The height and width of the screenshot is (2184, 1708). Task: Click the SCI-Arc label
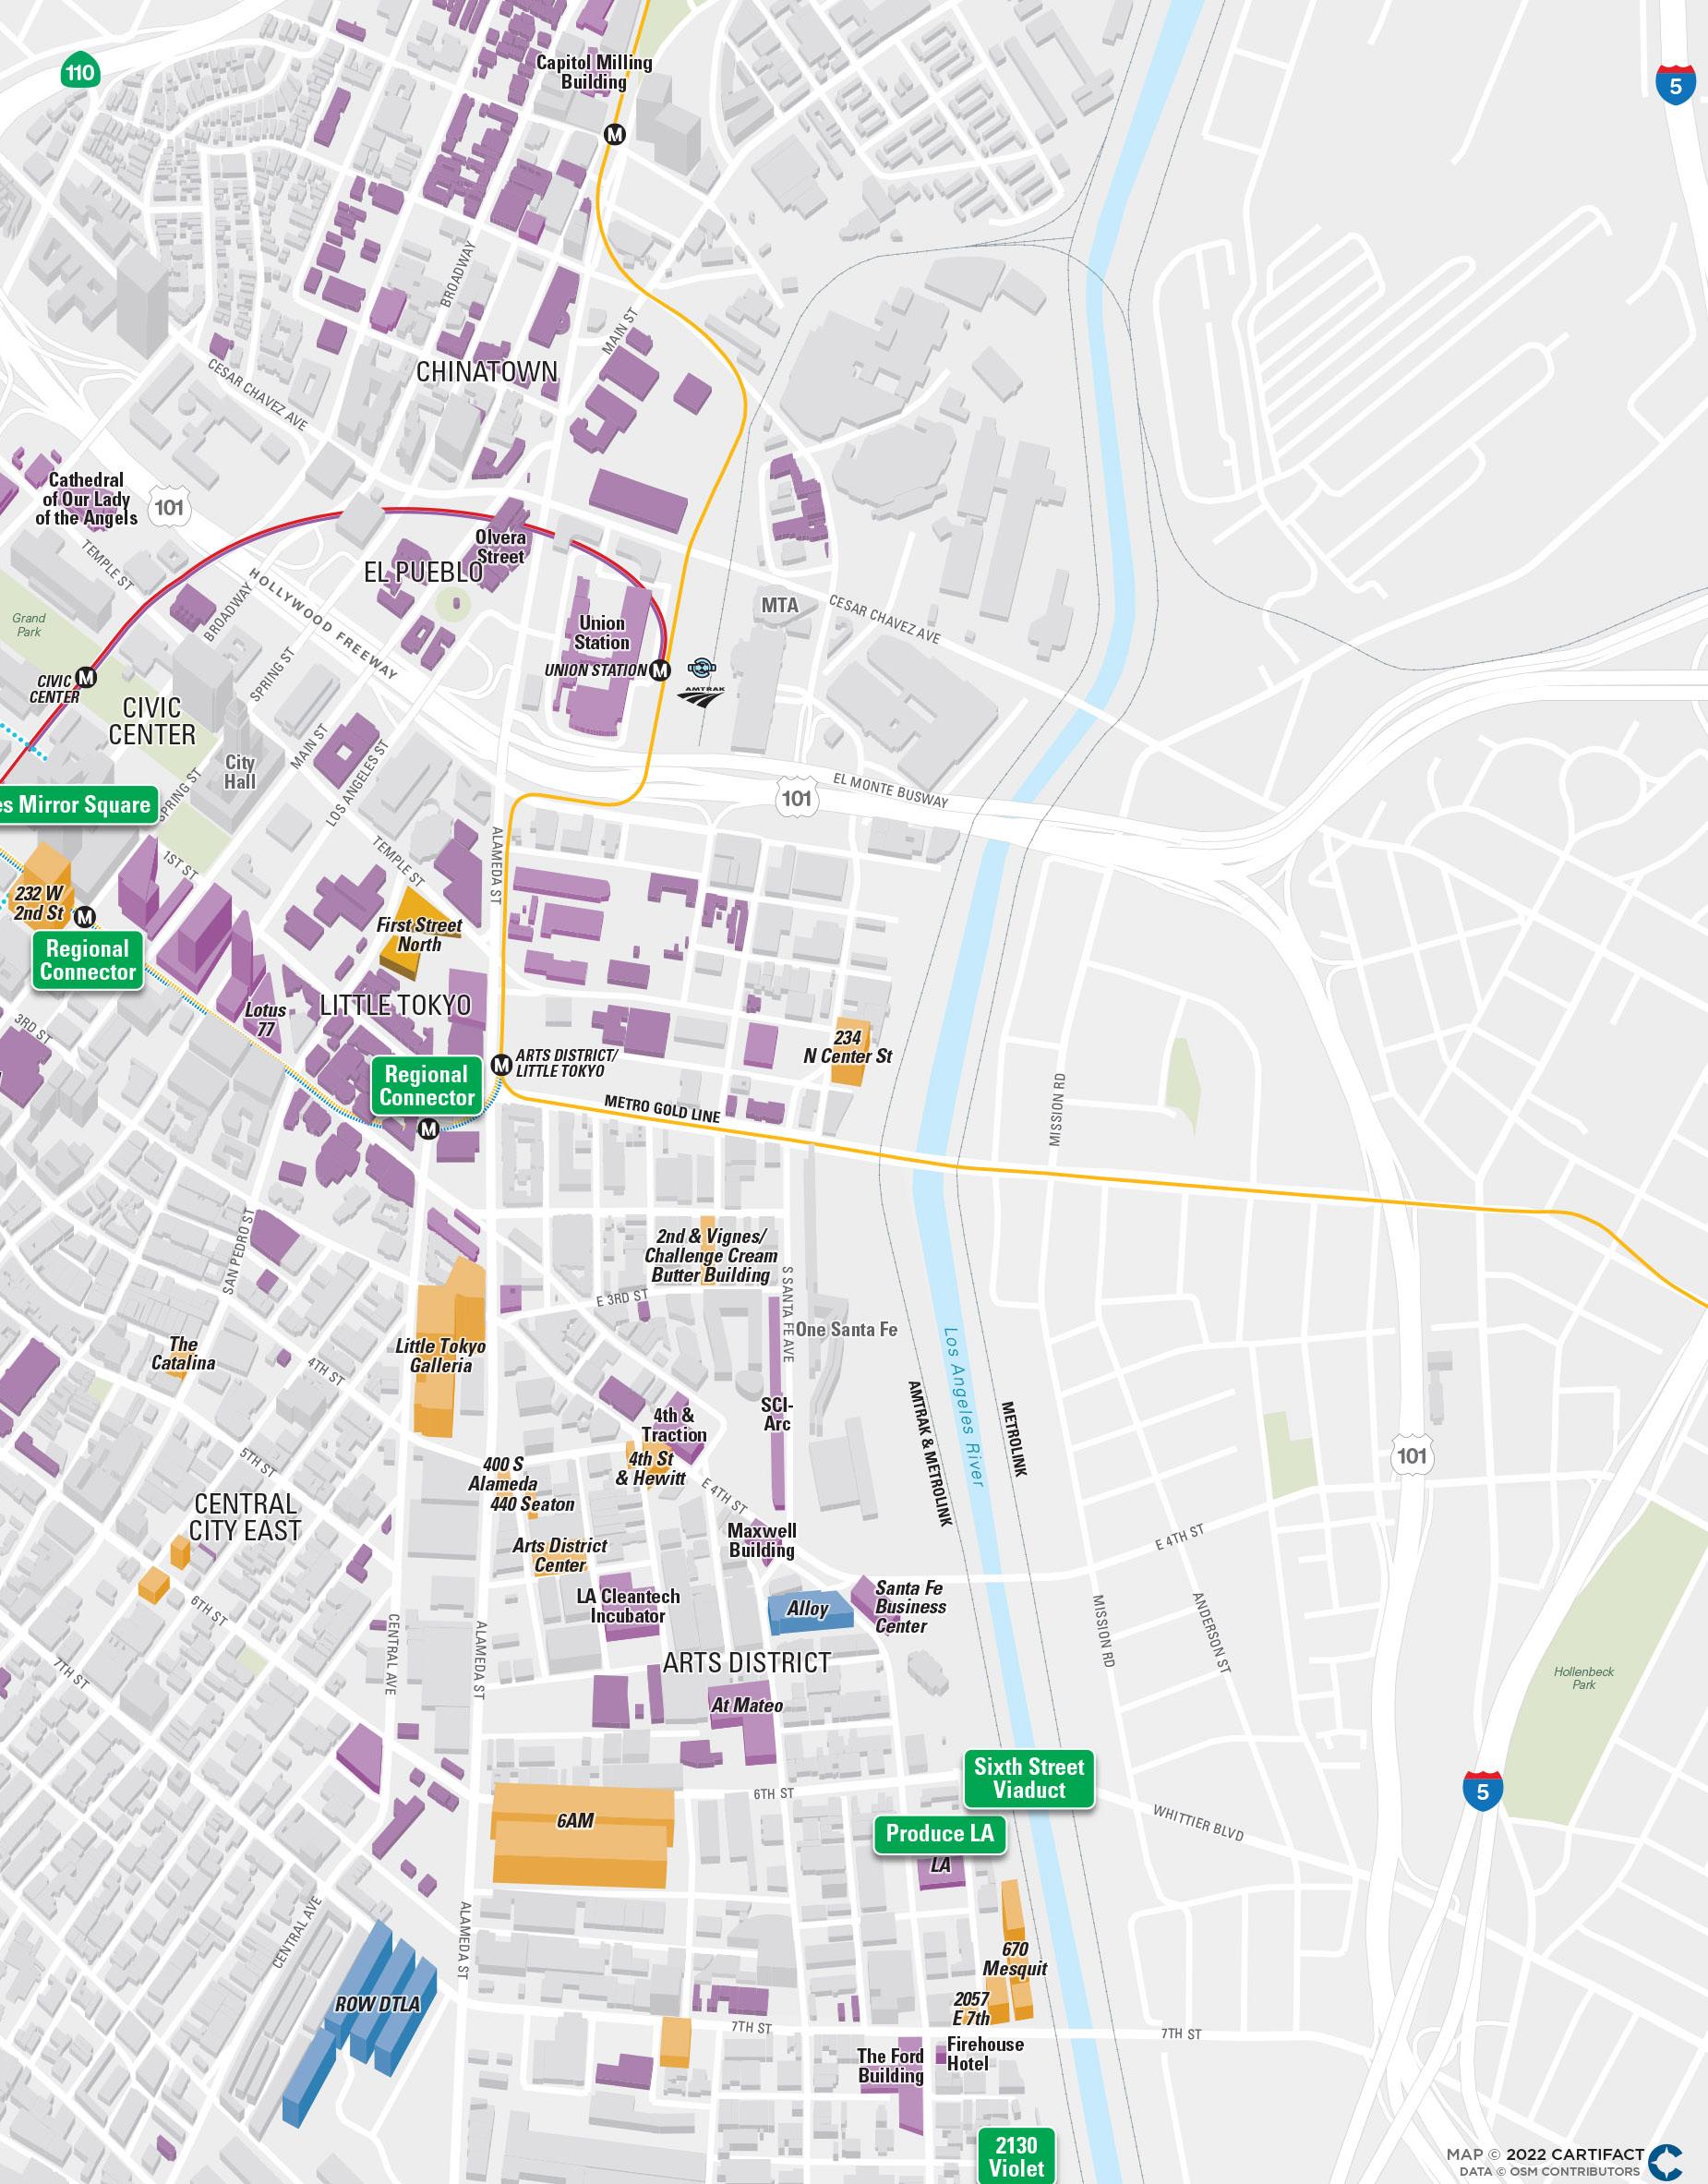[777, 1414]
